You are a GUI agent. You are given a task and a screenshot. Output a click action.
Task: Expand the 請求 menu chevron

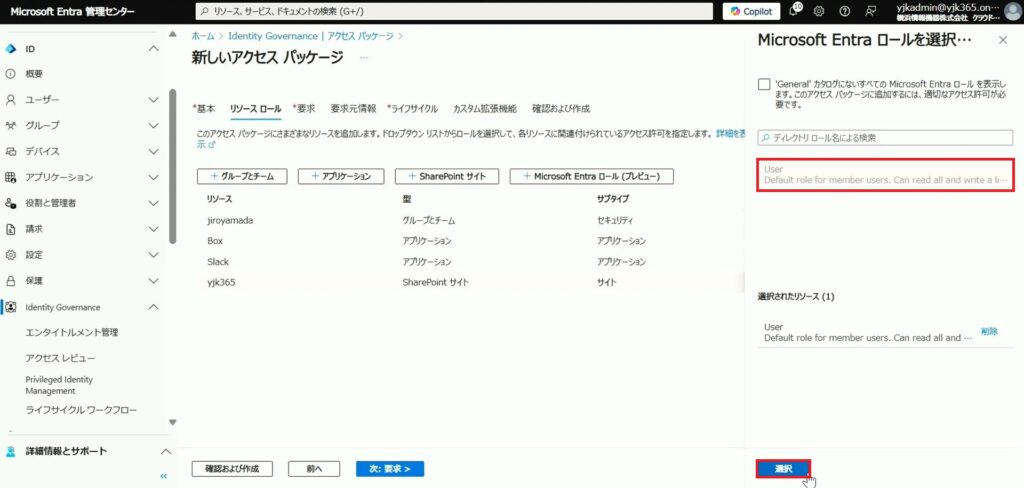pos(153,229)
